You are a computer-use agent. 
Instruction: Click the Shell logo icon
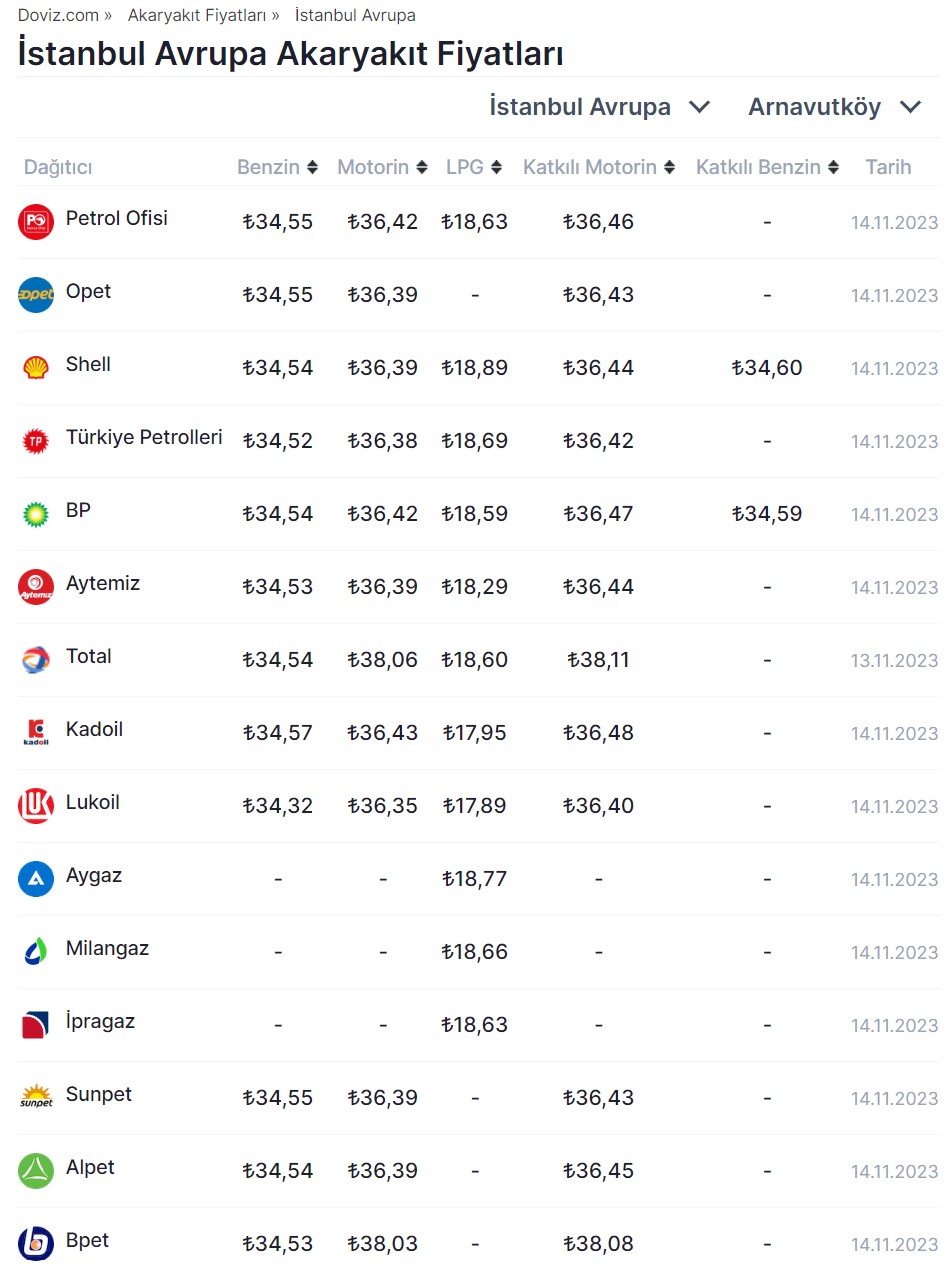(36, 368)
